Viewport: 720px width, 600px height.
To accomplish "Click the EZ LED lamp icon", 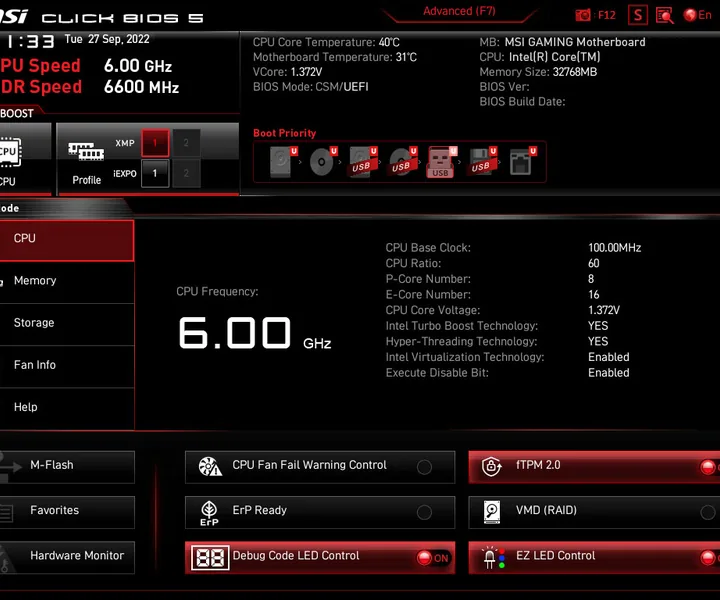I will 492,558.
